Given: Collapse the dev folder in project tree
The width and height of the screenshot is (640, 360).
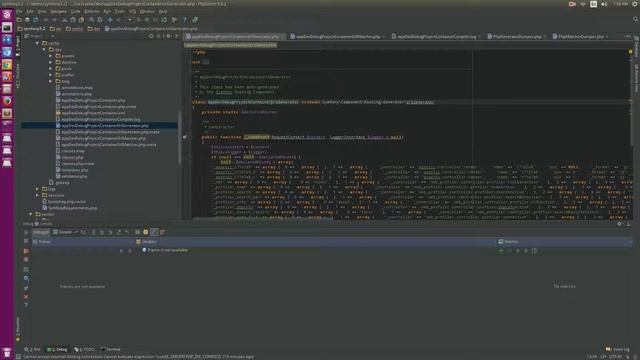Looking at the screenshot, I should [x=44, y=49].
